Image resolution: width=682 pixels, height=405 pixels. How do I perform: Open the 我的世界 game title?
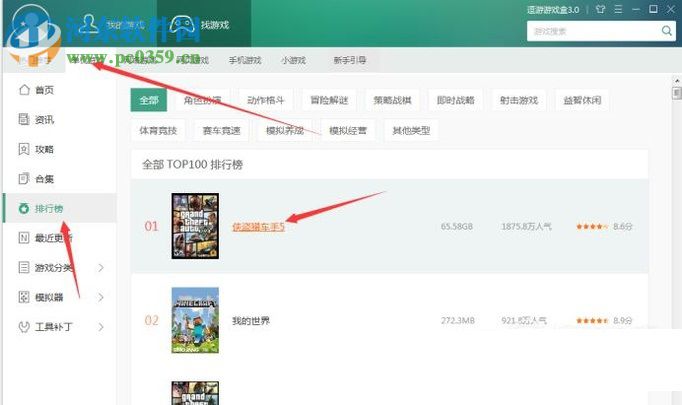[x=251, y=321]
